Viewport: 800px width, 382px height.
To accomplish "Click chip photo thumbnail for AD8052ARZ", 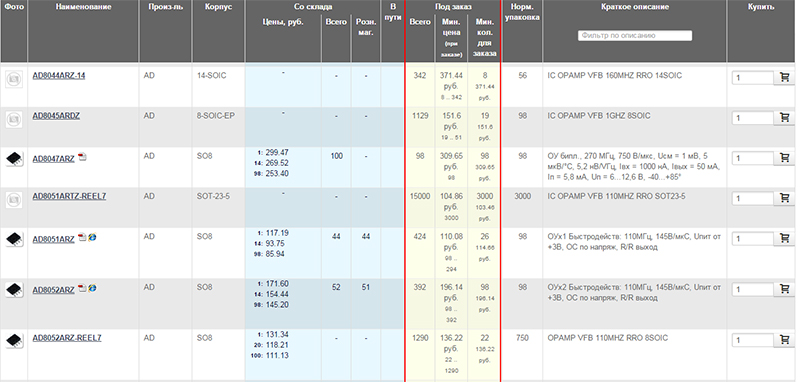I will point(14,290).
